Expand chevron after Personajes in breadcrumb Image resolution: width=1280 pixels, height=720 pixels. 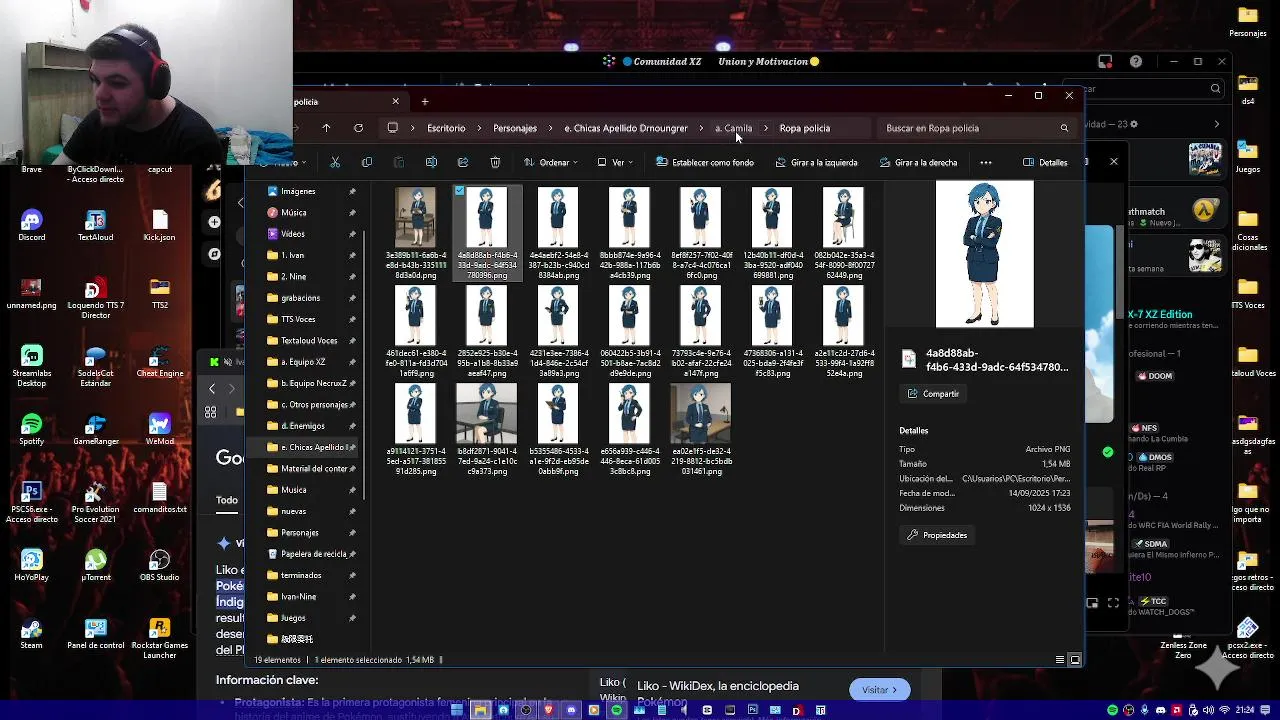click(551, 128)
